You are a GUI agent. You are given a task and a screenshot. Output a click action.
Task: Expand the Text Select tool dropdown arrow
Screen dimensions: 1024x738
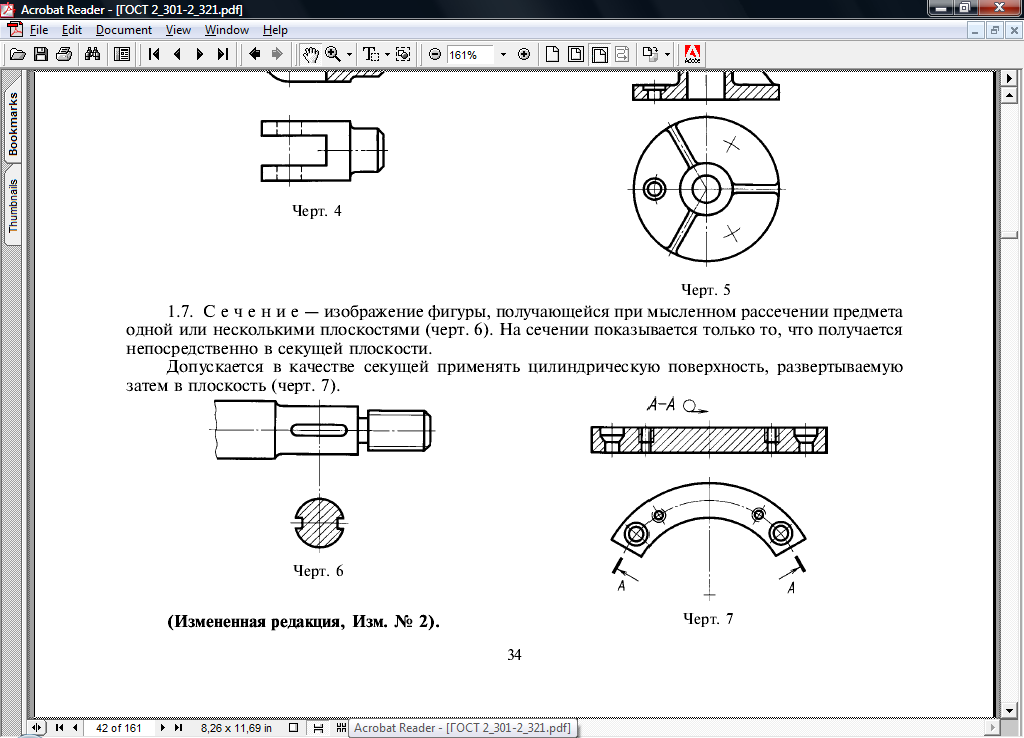pyautogui.click(x=387, y=55)
